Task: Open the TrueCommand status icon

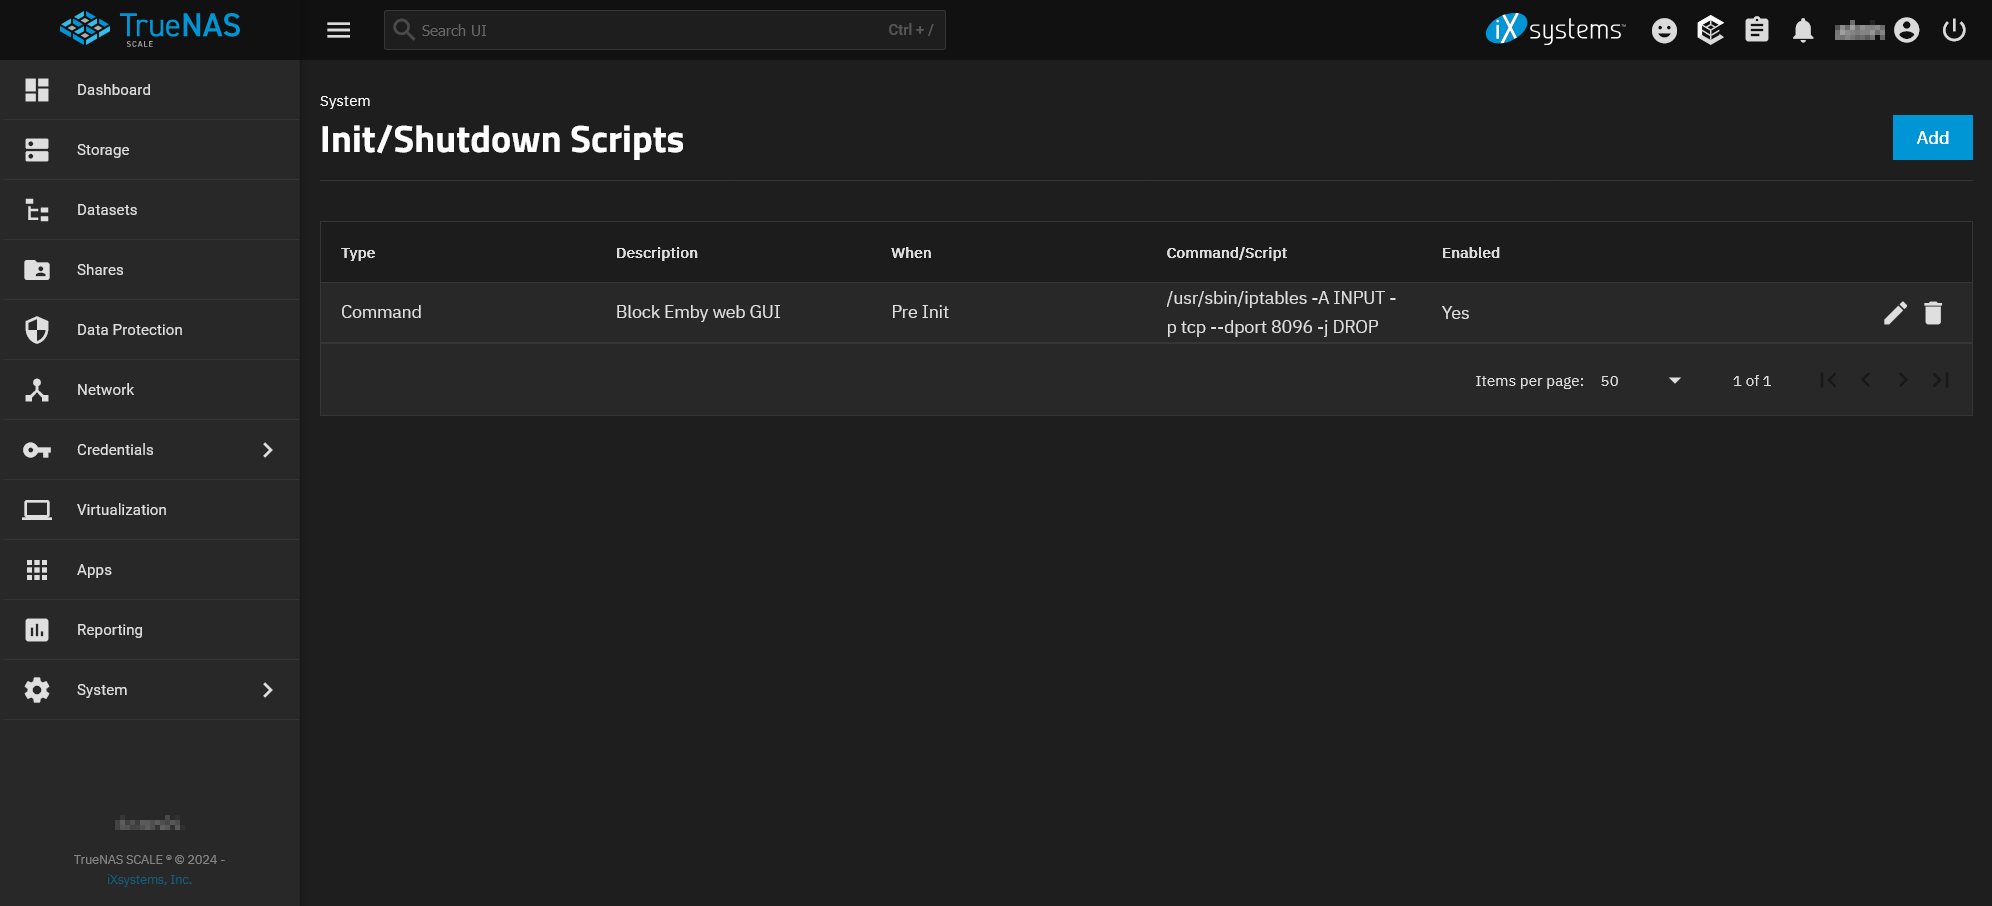Action: 1711,30
